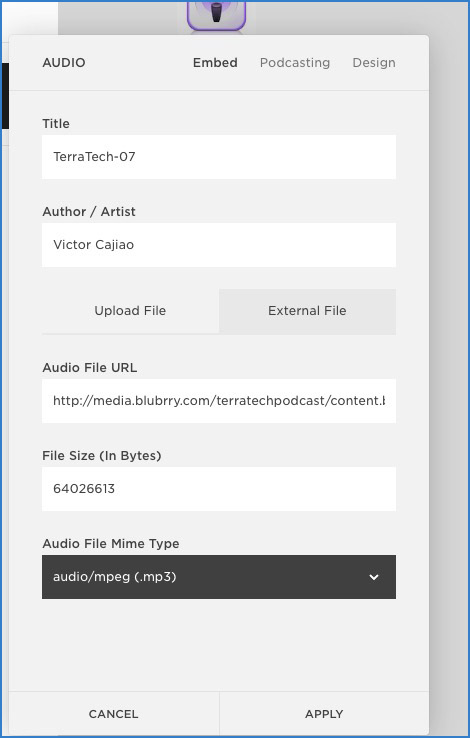The image size is (470, 738).
Task: Click the AUDIO panel heading
Action: point(64,63)
